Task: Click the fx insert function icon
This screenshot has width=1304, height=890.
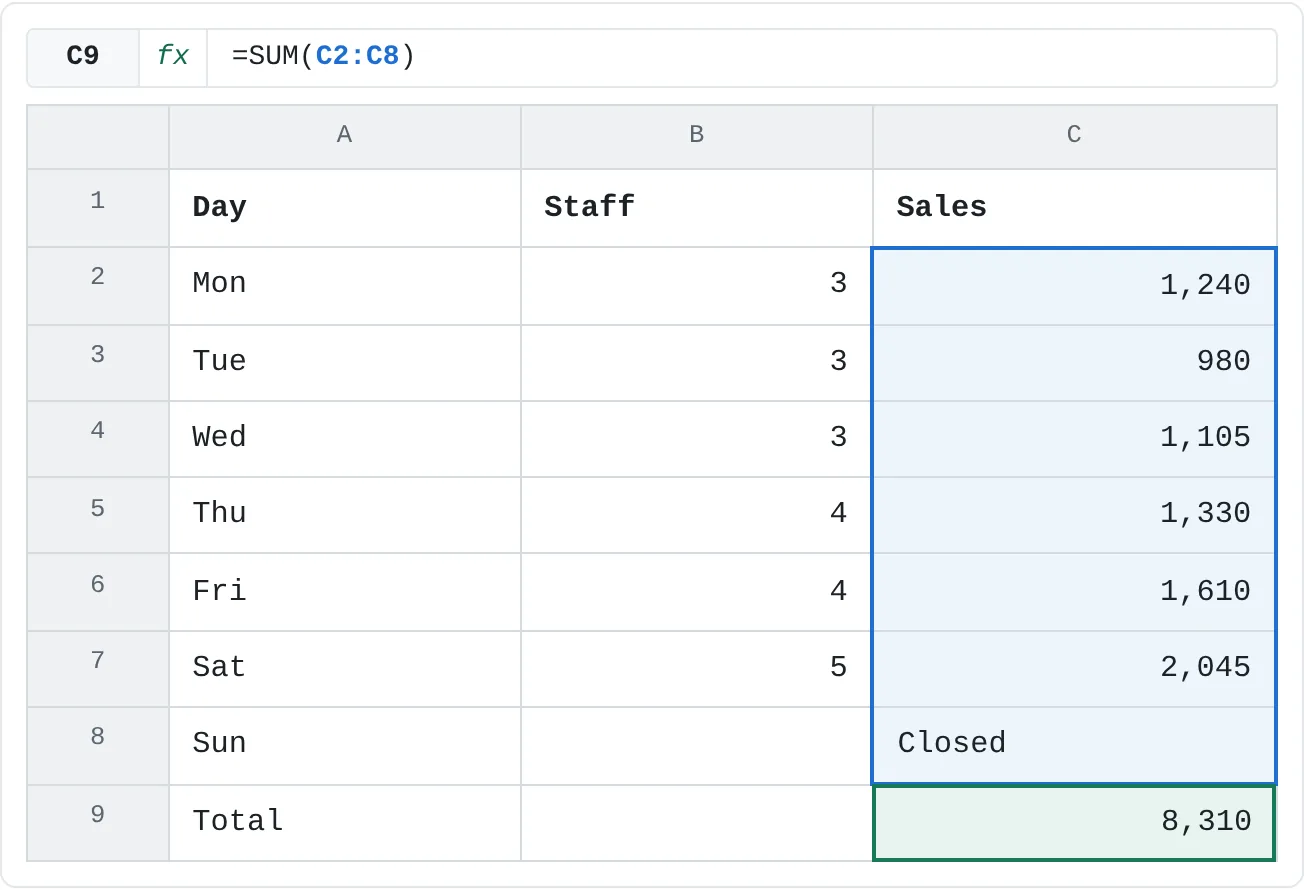Action: [x=173, y=57]
